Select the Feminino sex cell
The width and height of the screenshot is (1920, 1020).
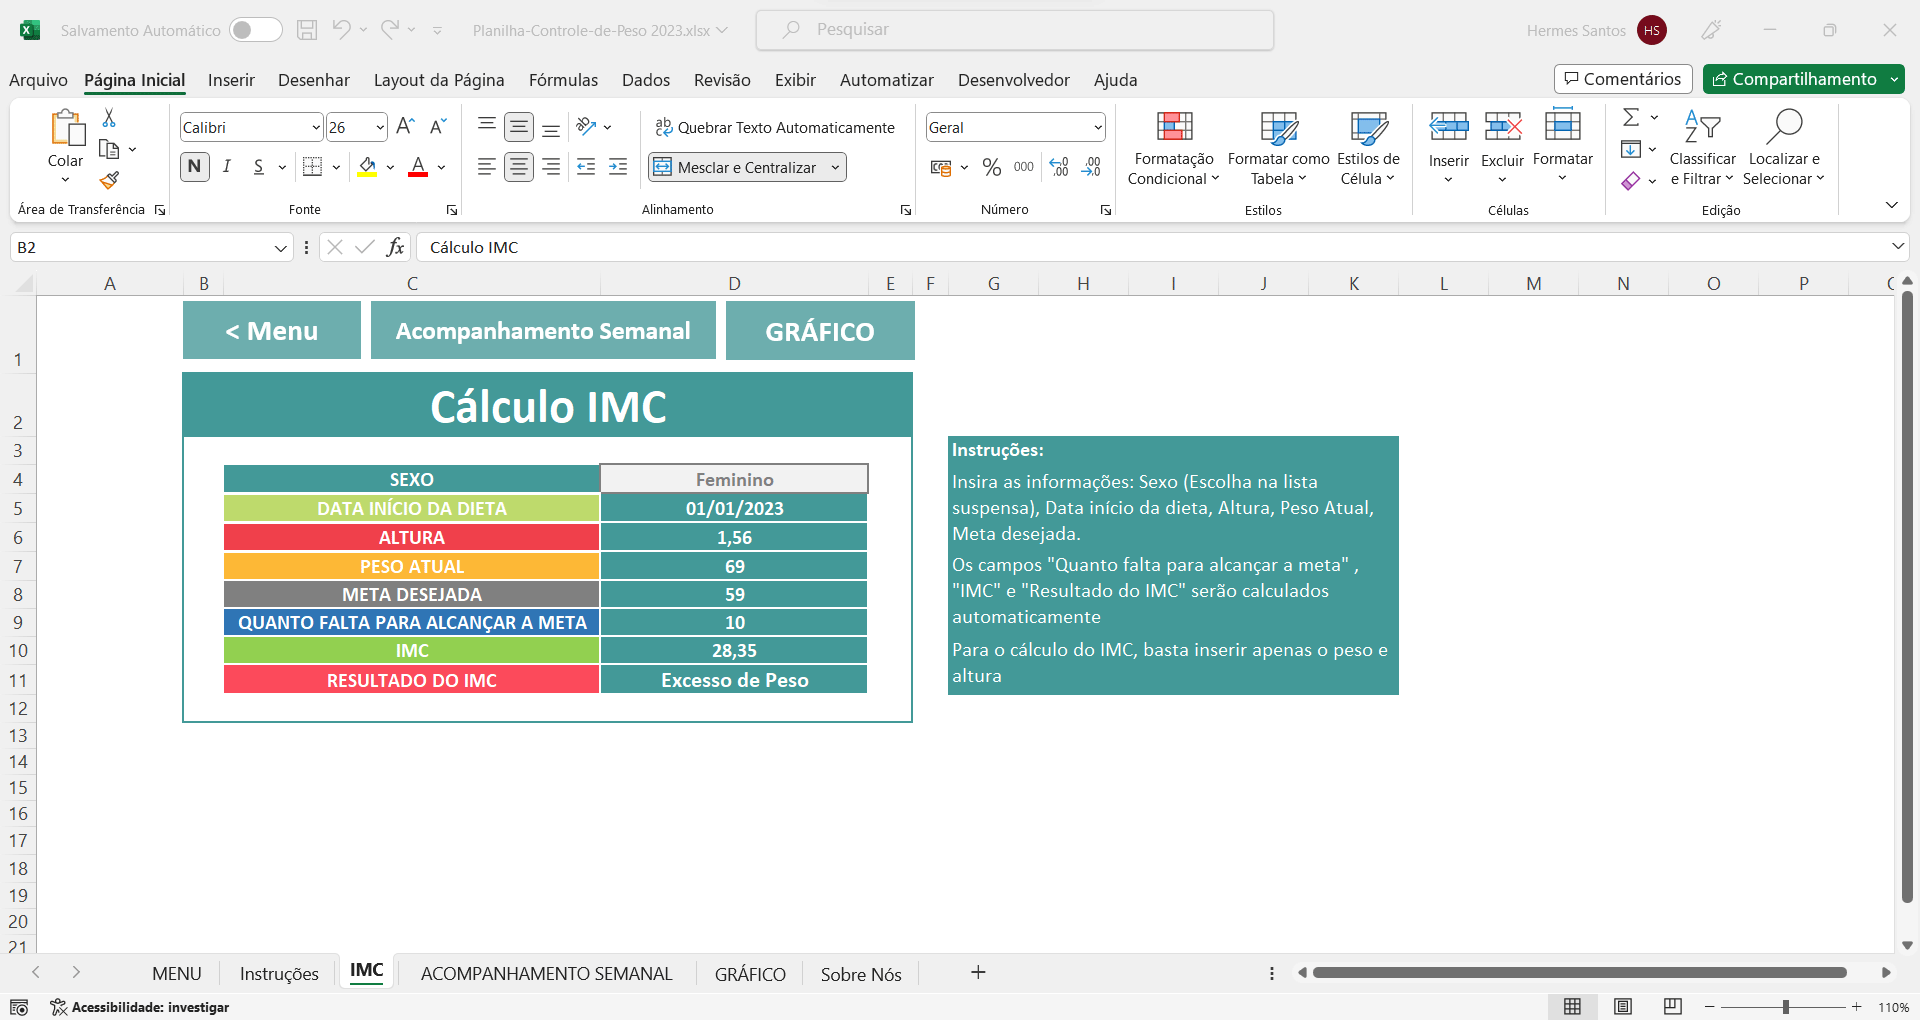(x=734, y=479)
